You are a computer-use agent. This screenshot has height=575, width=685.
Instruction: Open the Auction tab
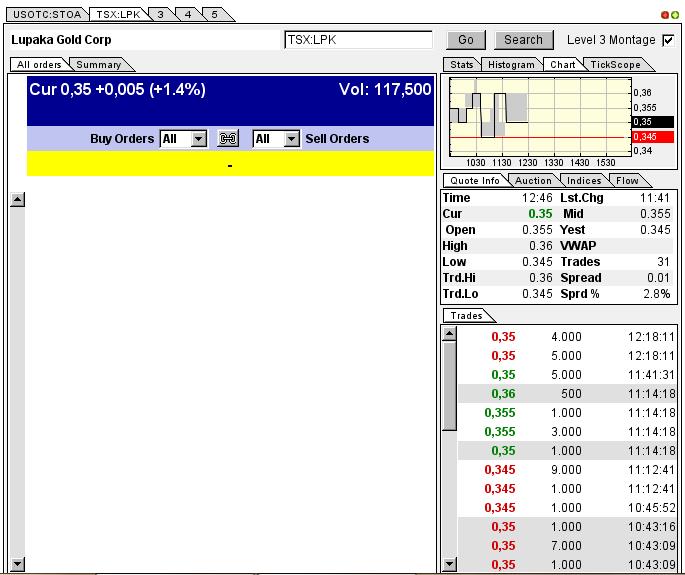click(x=533, y=180)
